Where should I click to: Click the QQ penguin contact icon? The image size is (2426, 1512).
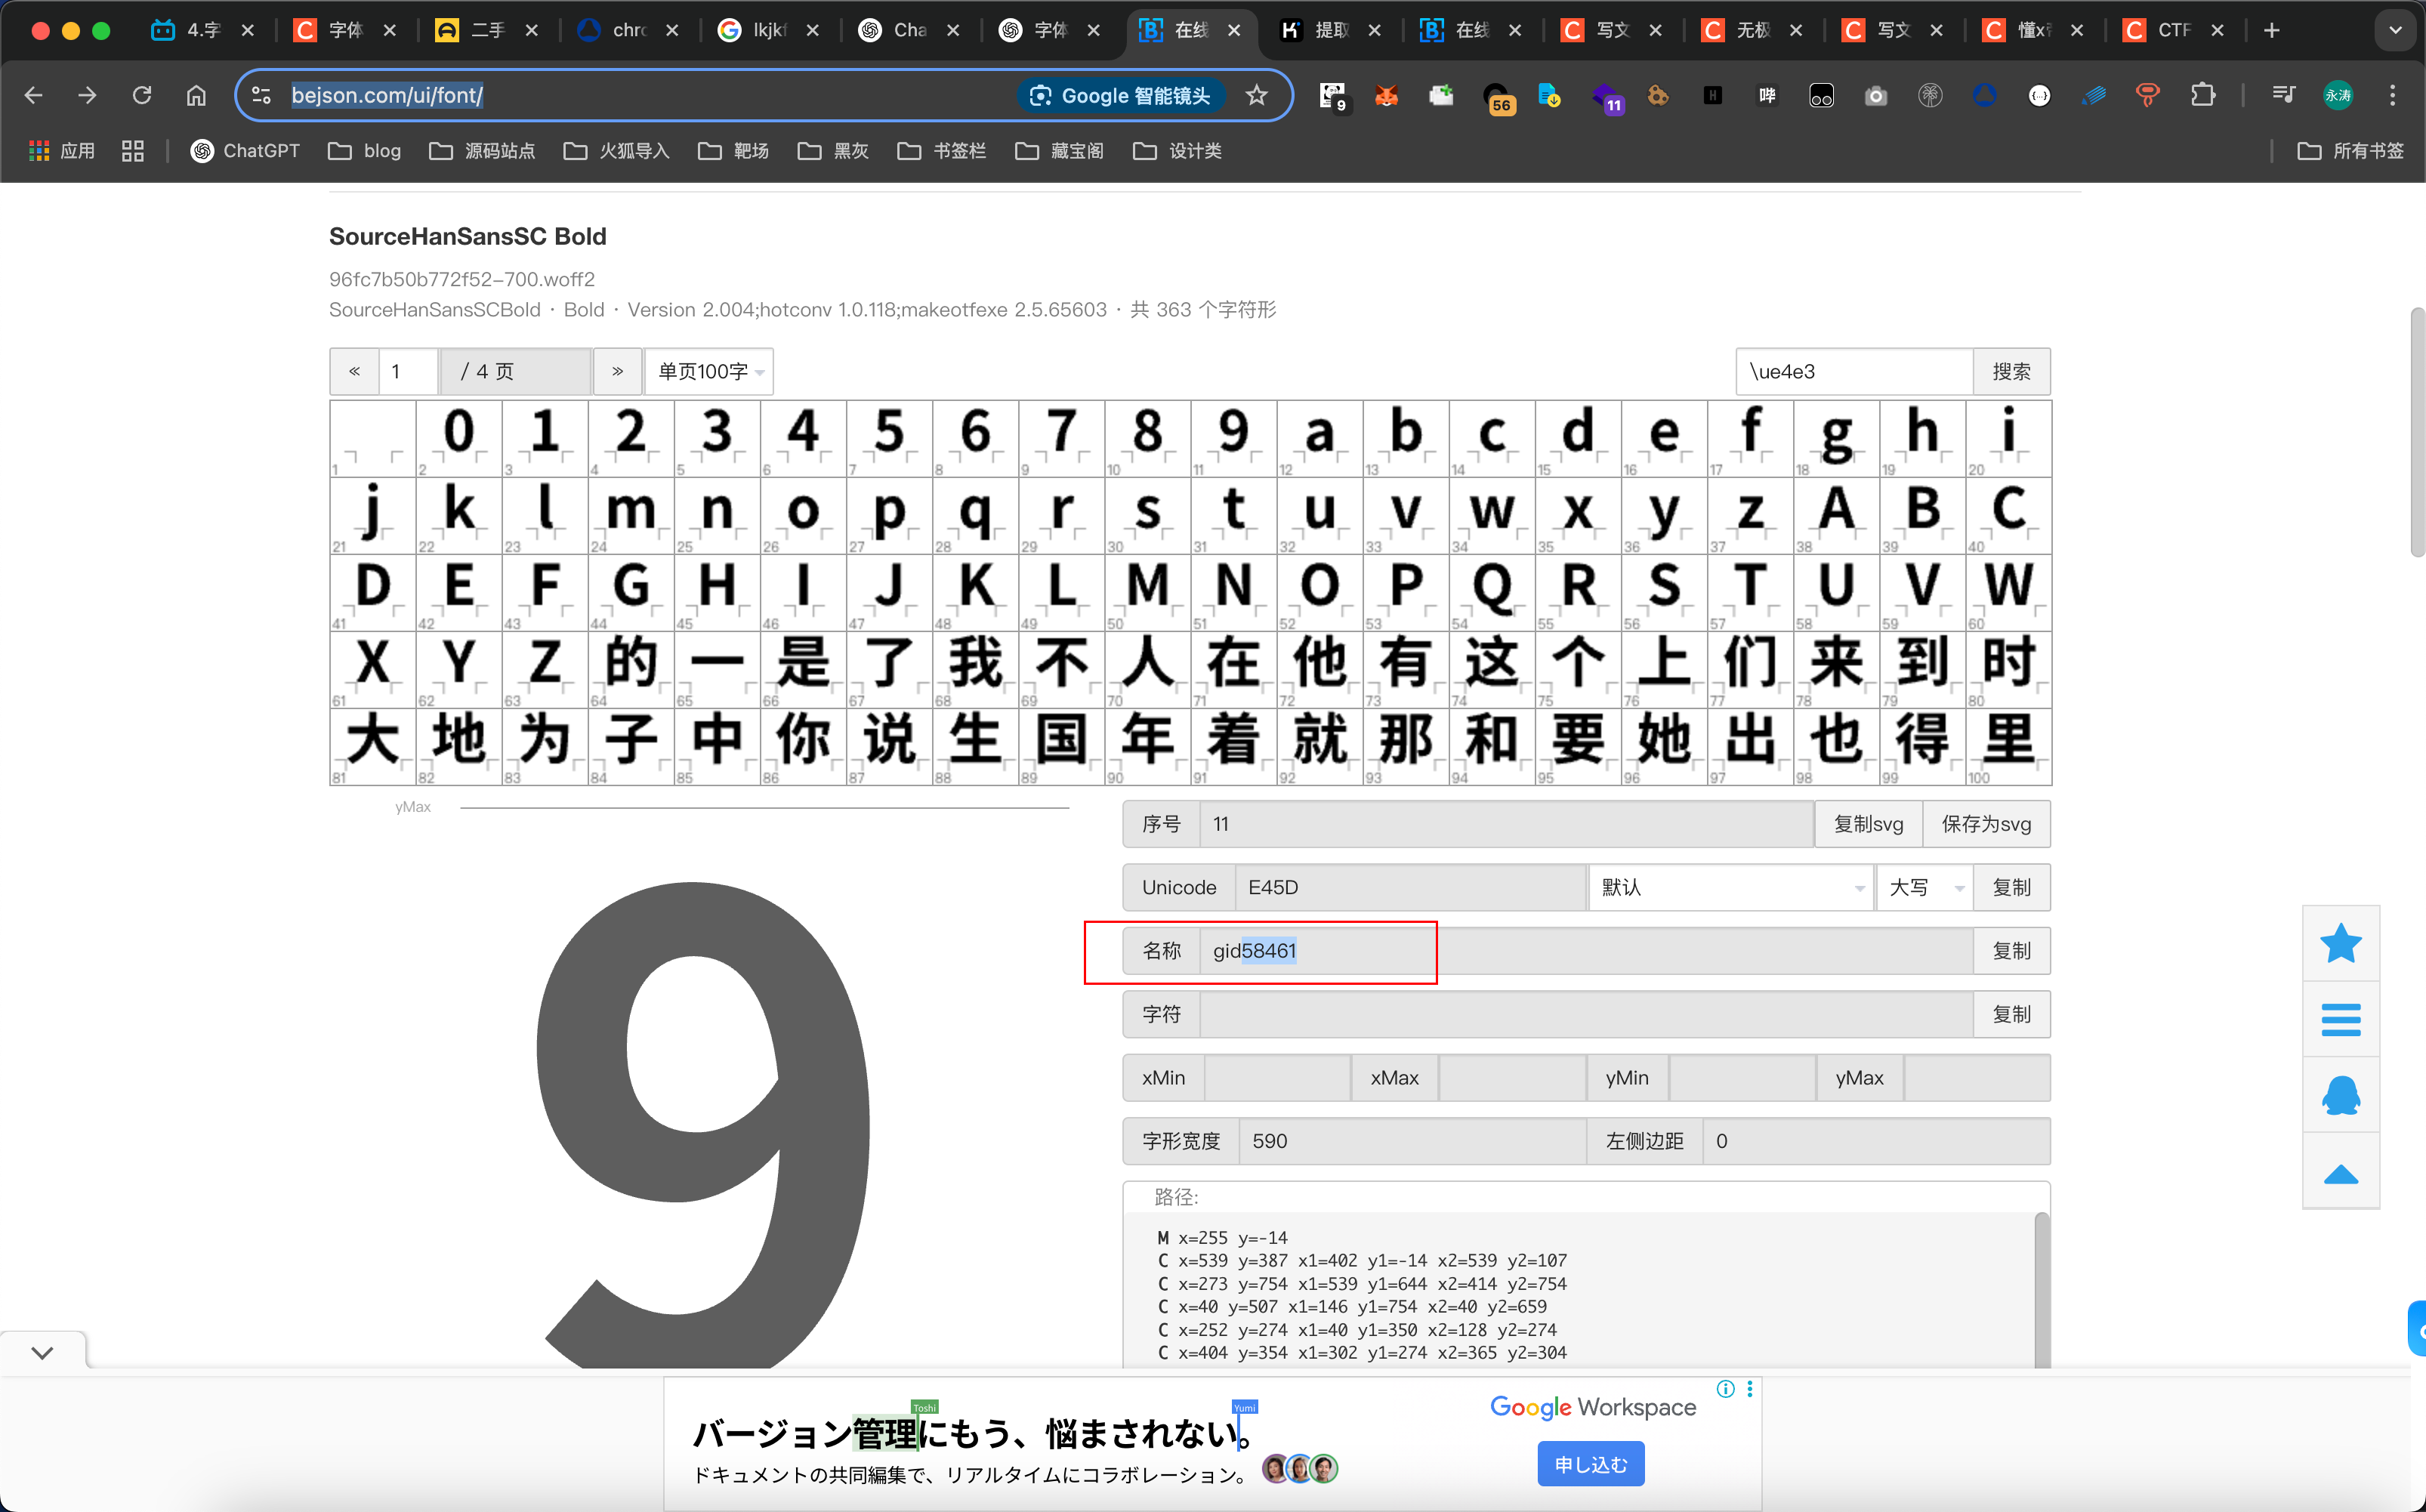click(x=2340, y=1095)
